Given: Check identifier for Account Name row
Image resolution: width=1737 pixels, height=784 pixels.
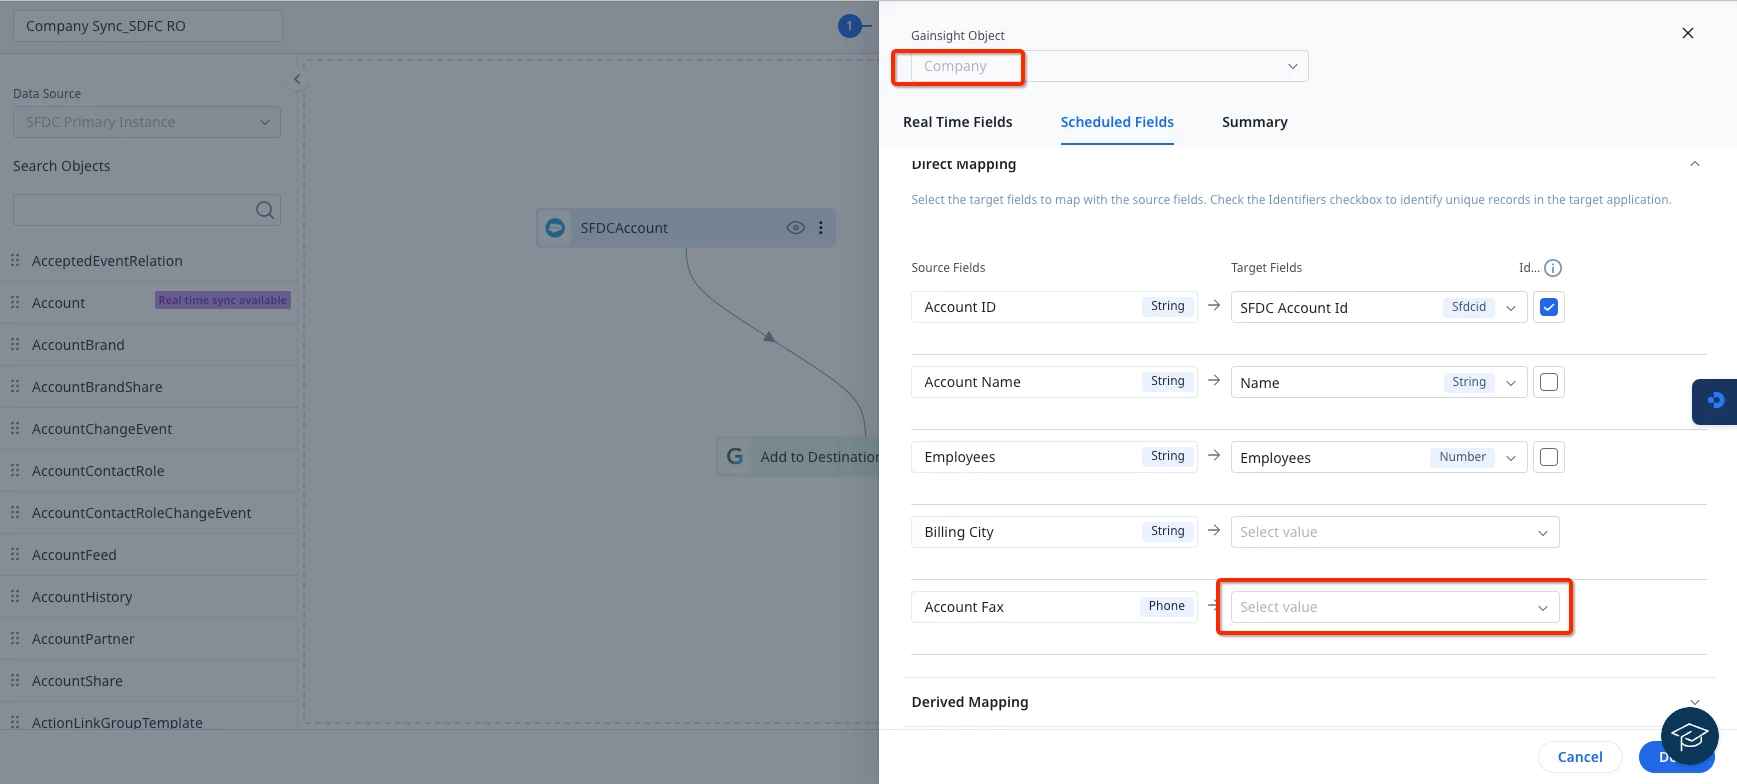Looking at the screenshot, I should pos(1549,382).
